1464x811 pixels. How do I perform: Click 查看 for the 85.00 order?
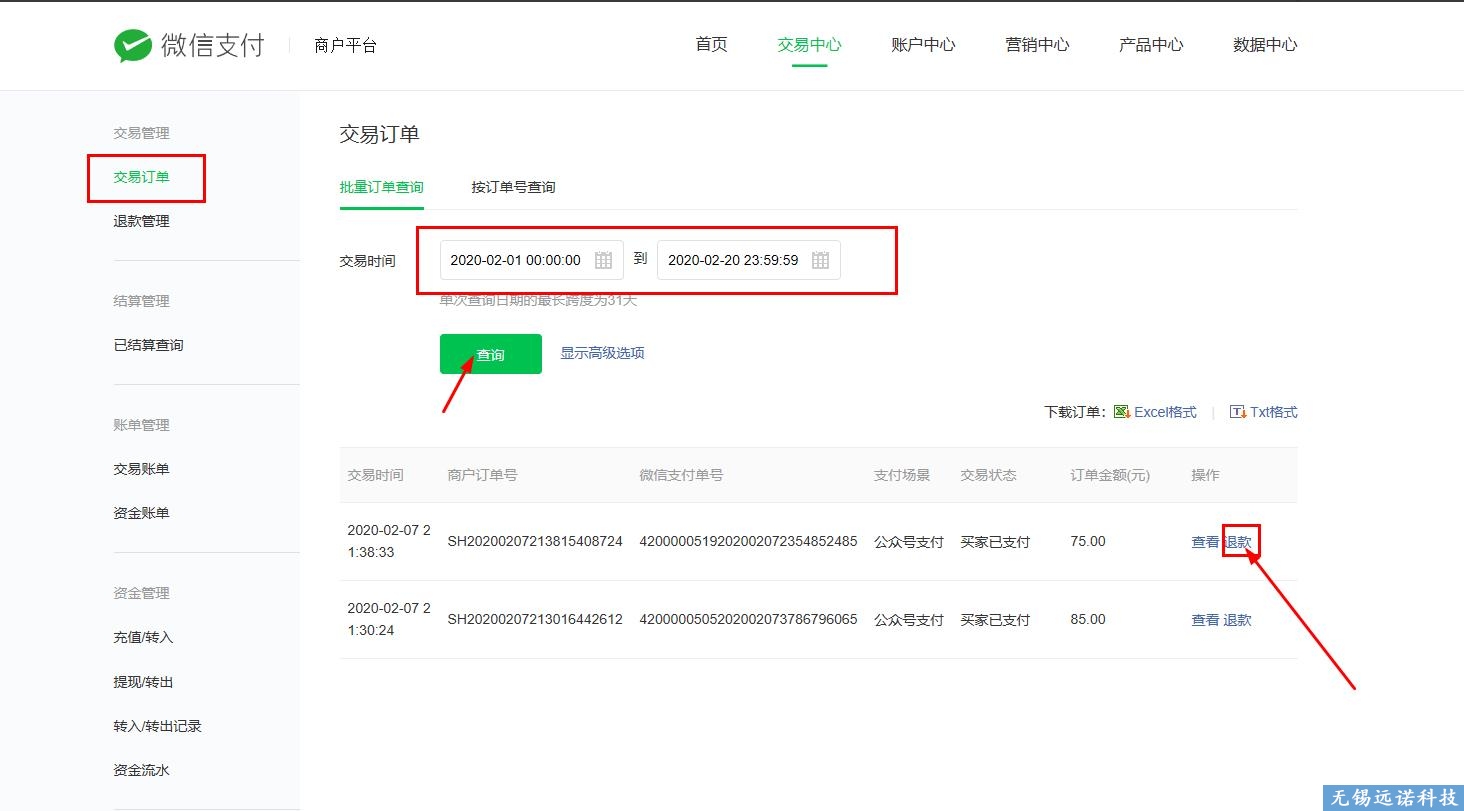[1205, 620]
